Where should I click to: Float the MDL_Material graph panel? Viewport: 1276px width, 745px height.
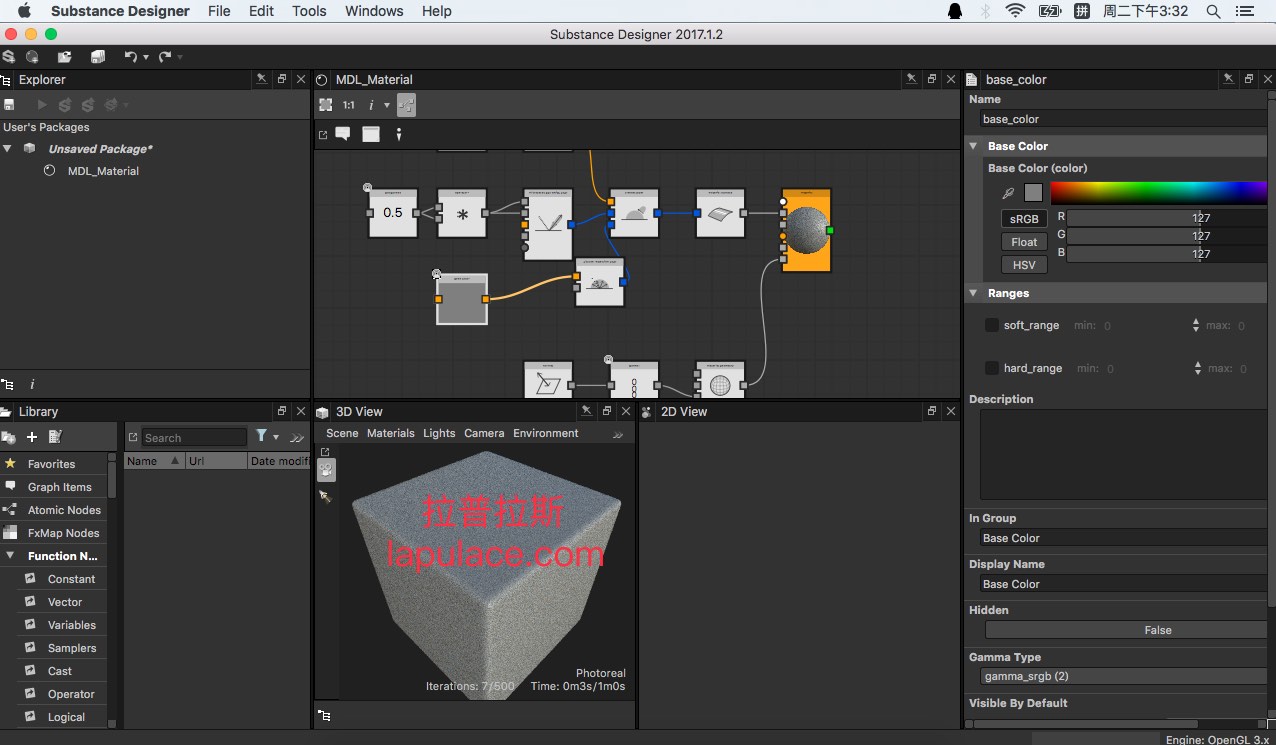click(x=931, y=79)
